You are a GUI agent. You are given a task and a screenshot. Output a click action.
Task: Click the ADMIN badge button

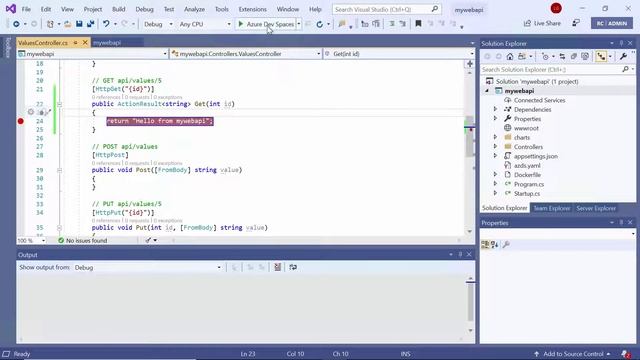click(x=611, y=23)
